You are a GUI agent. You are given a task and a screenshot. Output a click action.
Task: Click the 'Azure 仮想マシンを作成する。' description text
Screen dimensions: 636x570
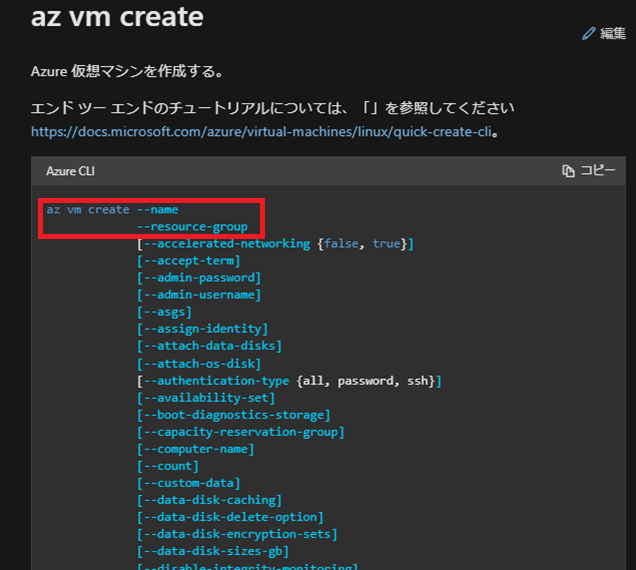pos(127,71)
